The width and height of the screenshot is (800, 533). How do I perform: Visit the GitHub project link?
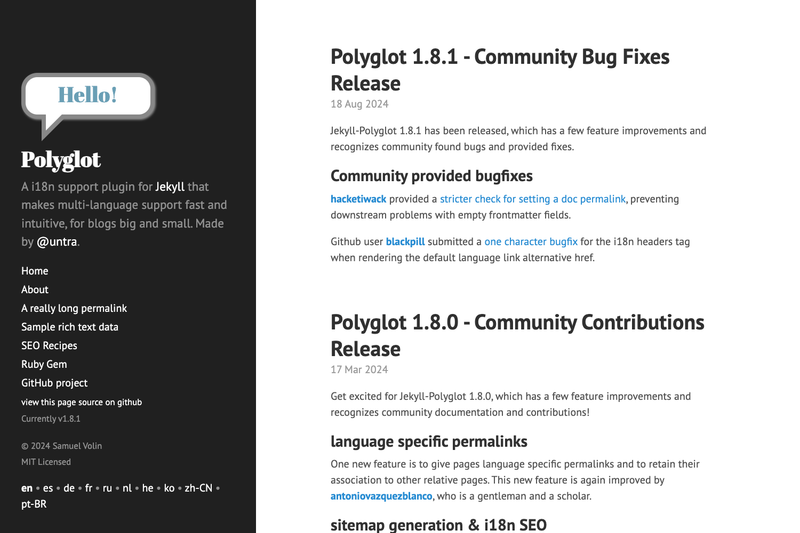tap(54, 383)
